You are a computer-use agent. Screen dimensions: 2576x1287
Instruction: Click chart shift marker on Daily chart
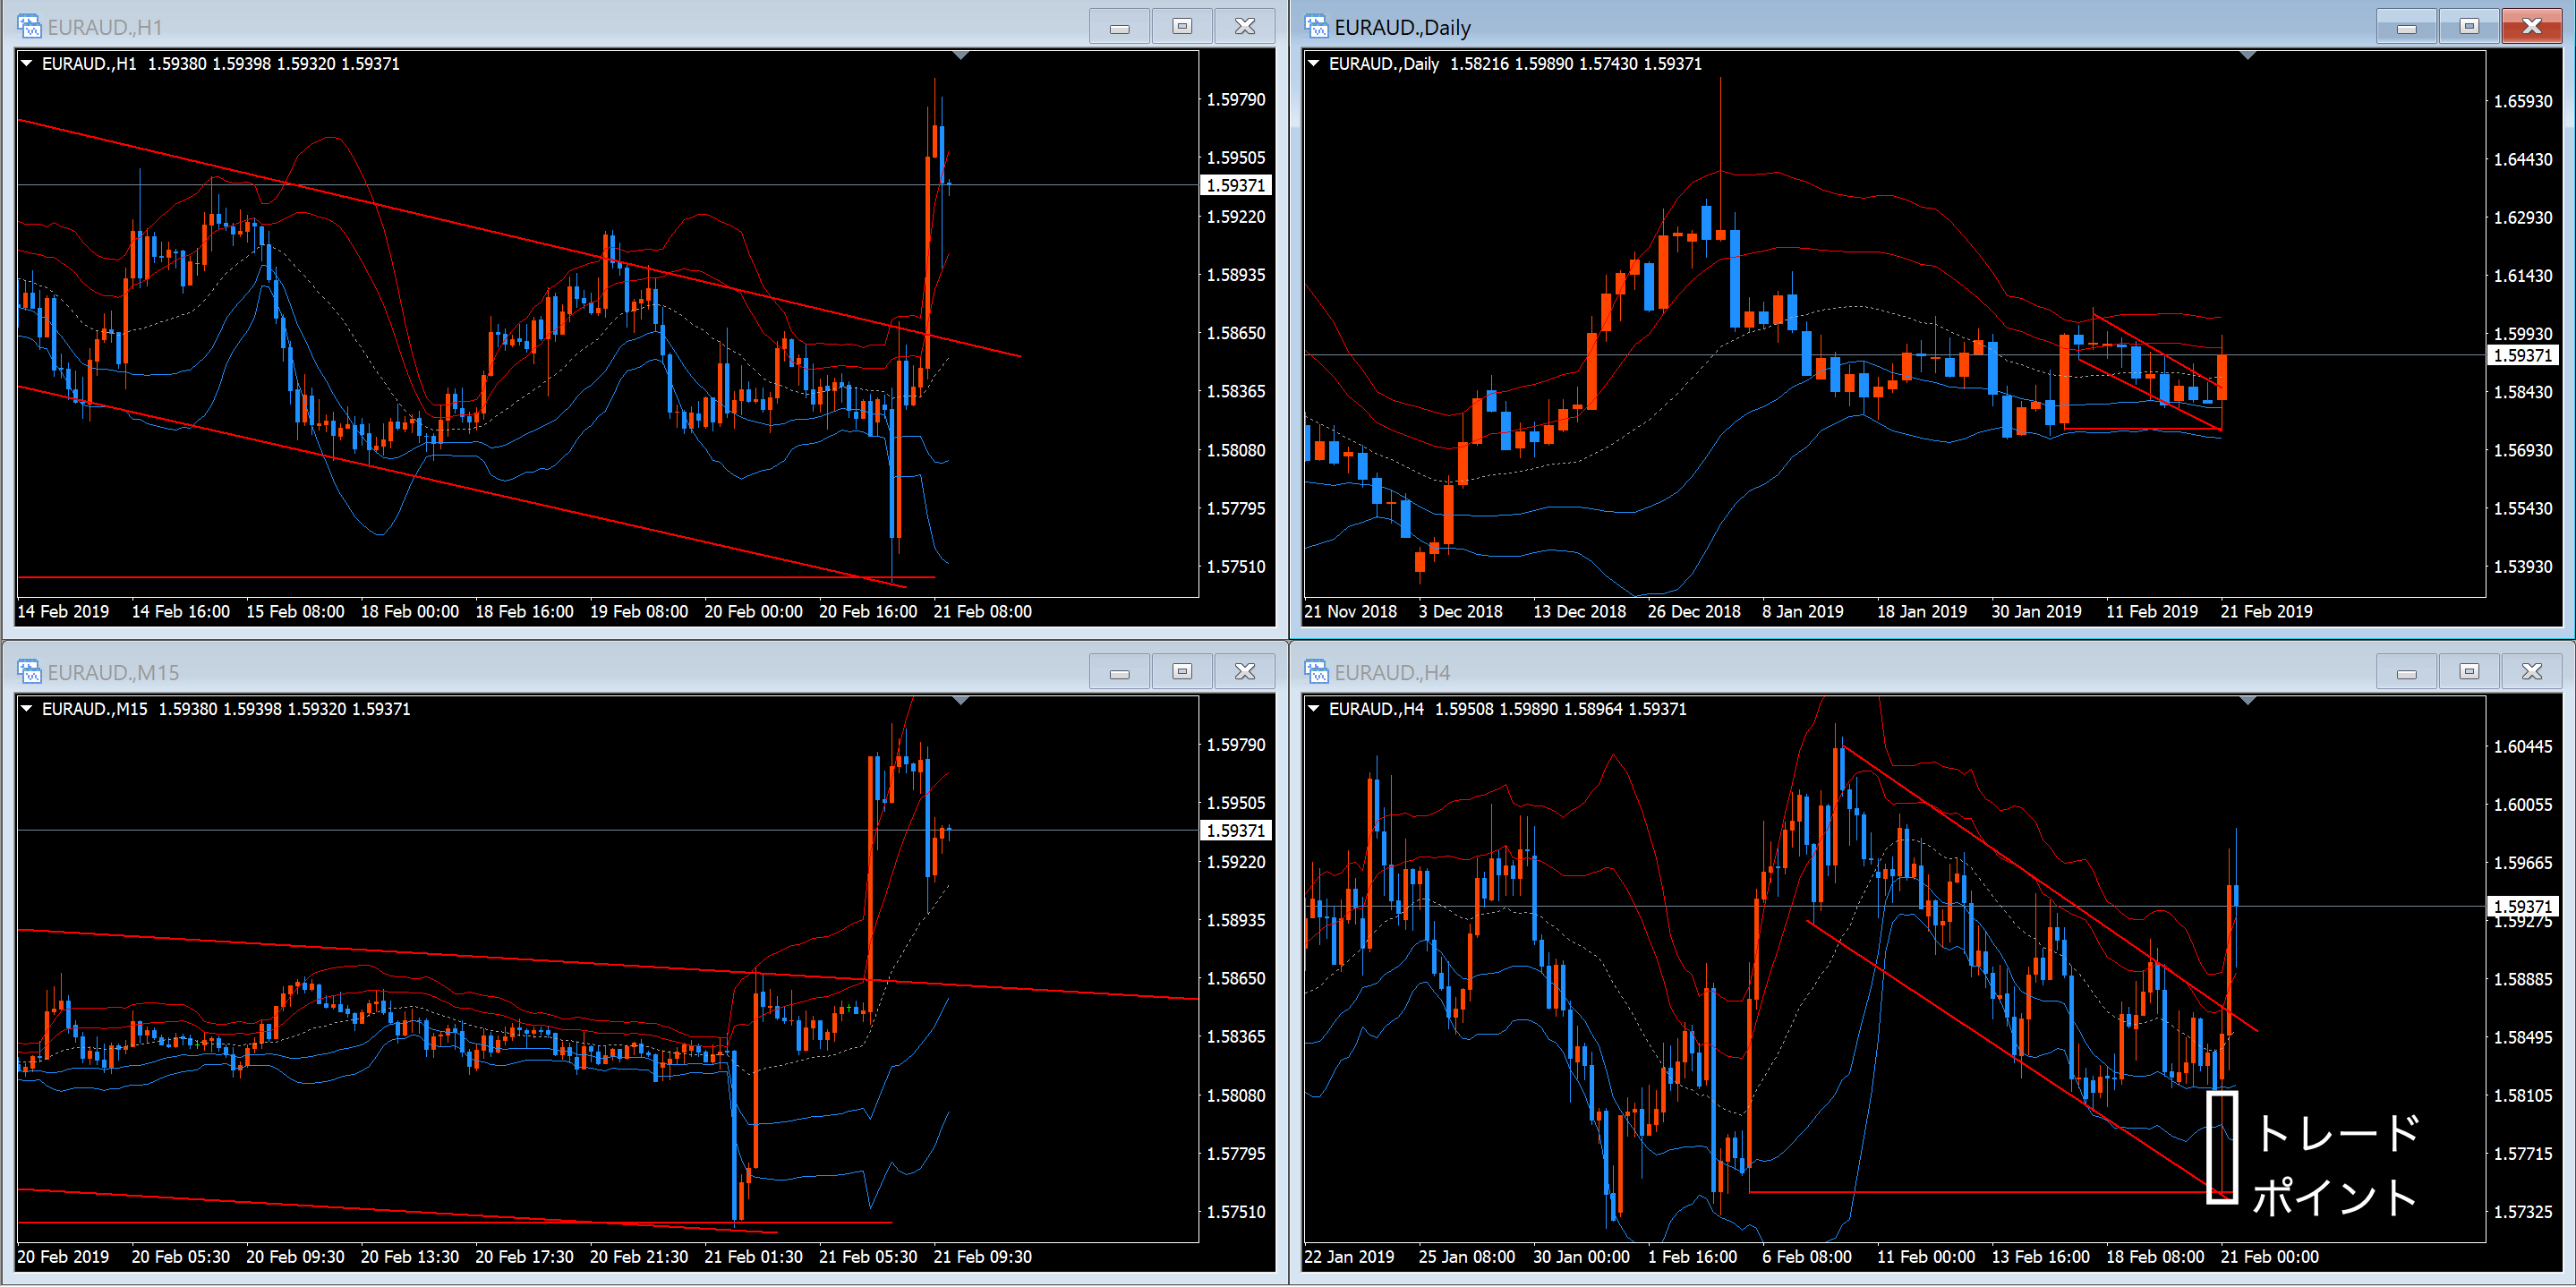[2248, 56]
